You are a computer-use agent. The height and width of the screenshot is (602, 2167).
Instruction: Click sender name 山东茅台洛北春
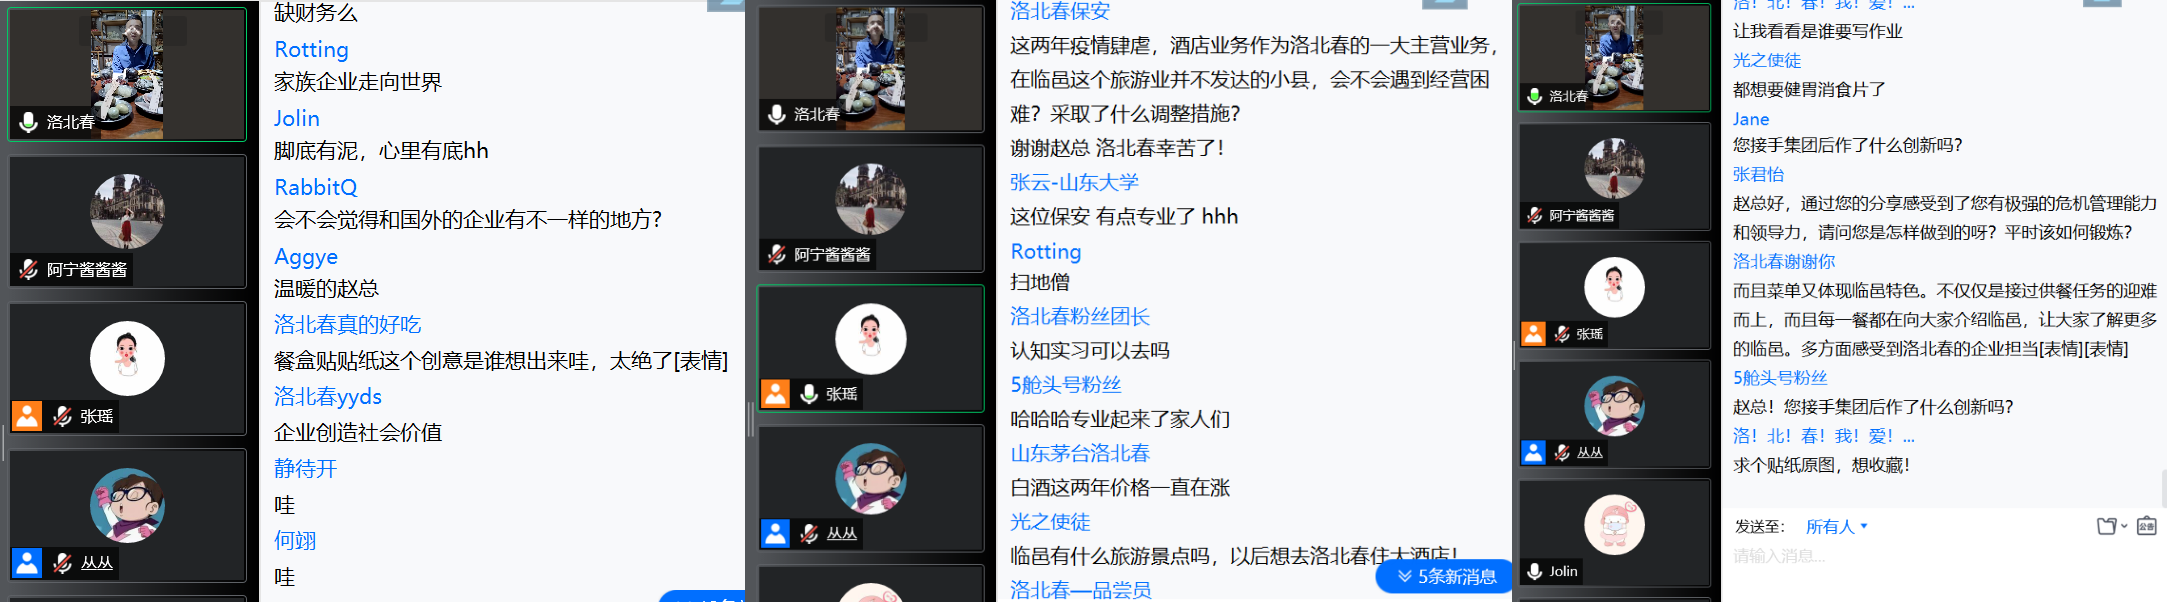coord(1080,453)
